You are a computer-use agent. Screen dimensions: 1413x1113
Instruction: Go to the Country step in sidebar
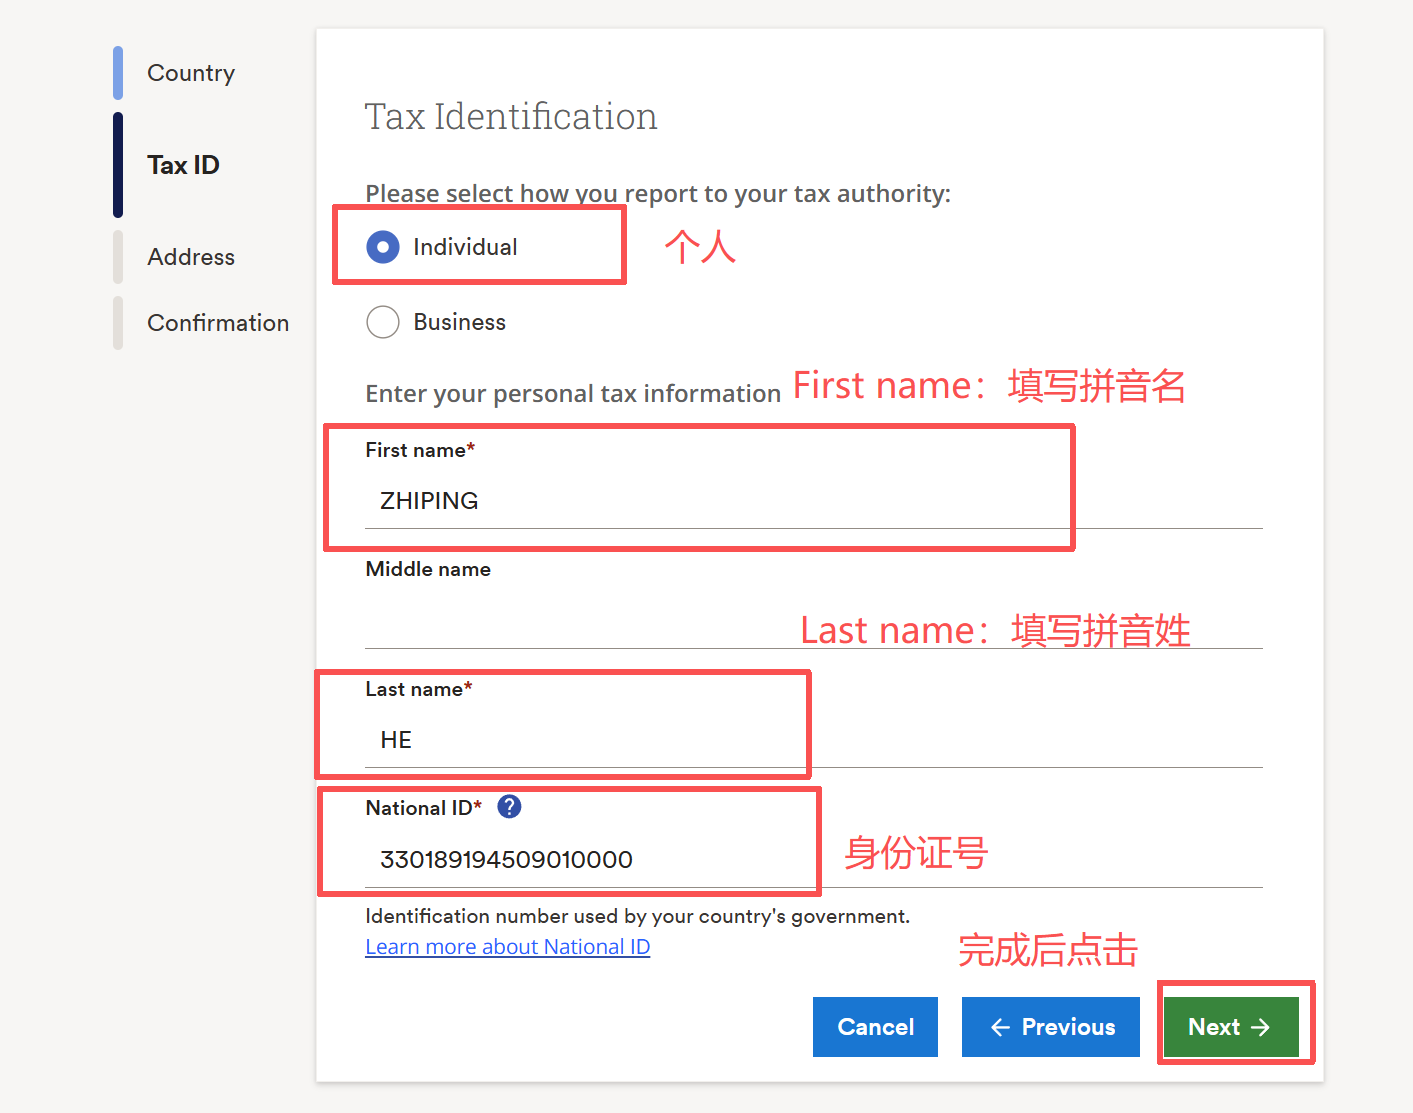point(191,73)
